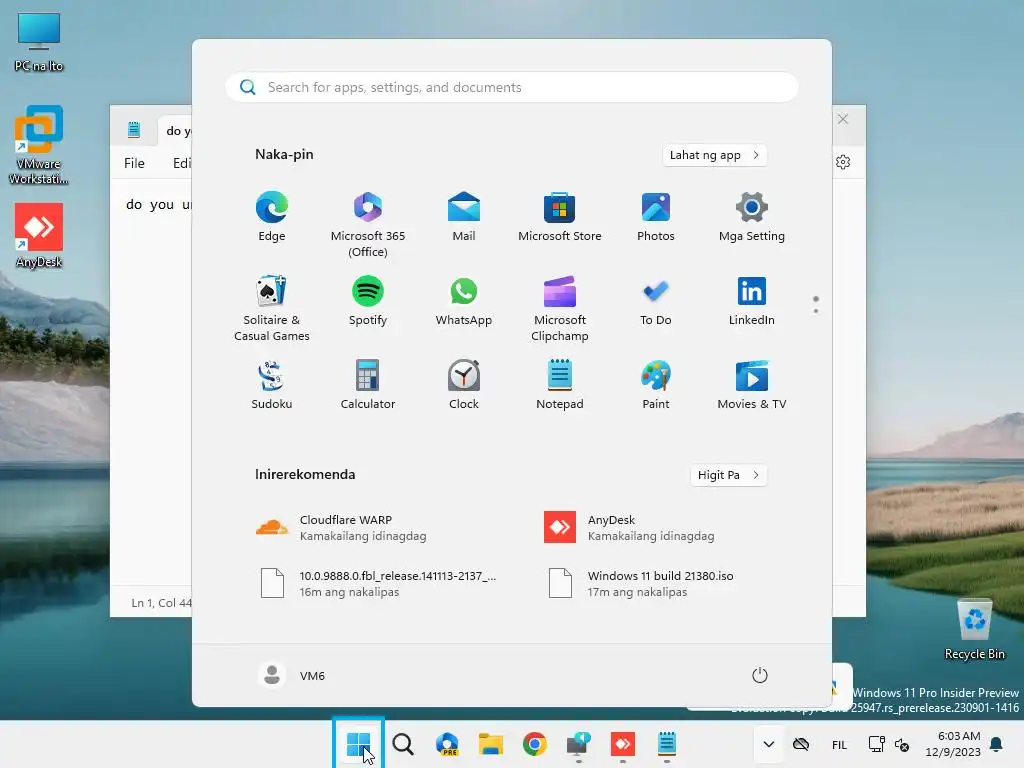Show hidden system tray icons chevron

coord(769,744)
